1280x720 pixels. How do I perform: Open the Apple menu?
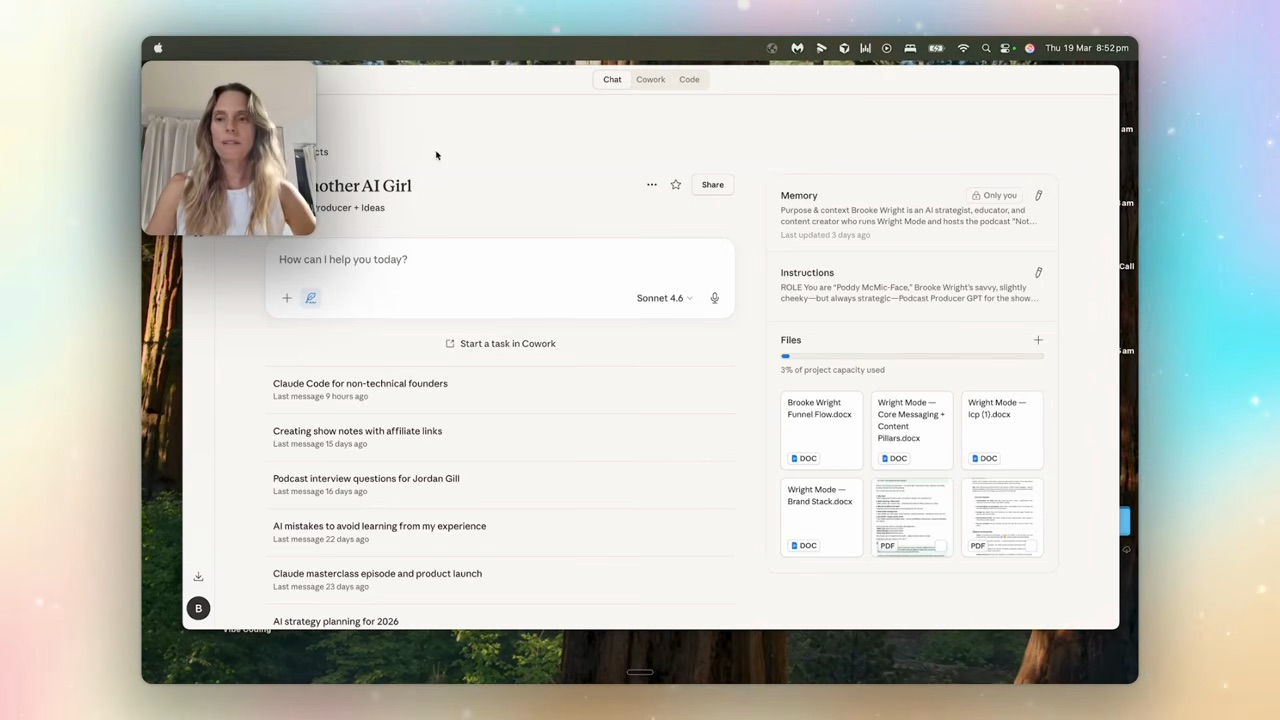[x=158, y=48]
